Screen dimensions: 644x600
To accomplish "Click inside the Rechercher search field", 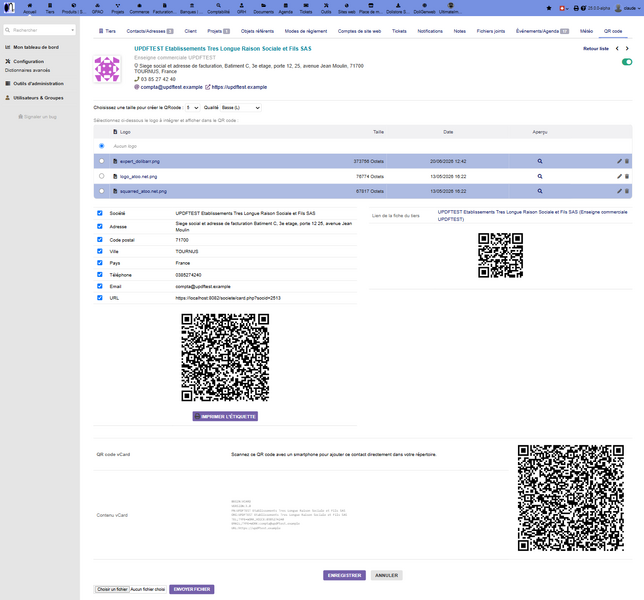I will coord(40,30).
